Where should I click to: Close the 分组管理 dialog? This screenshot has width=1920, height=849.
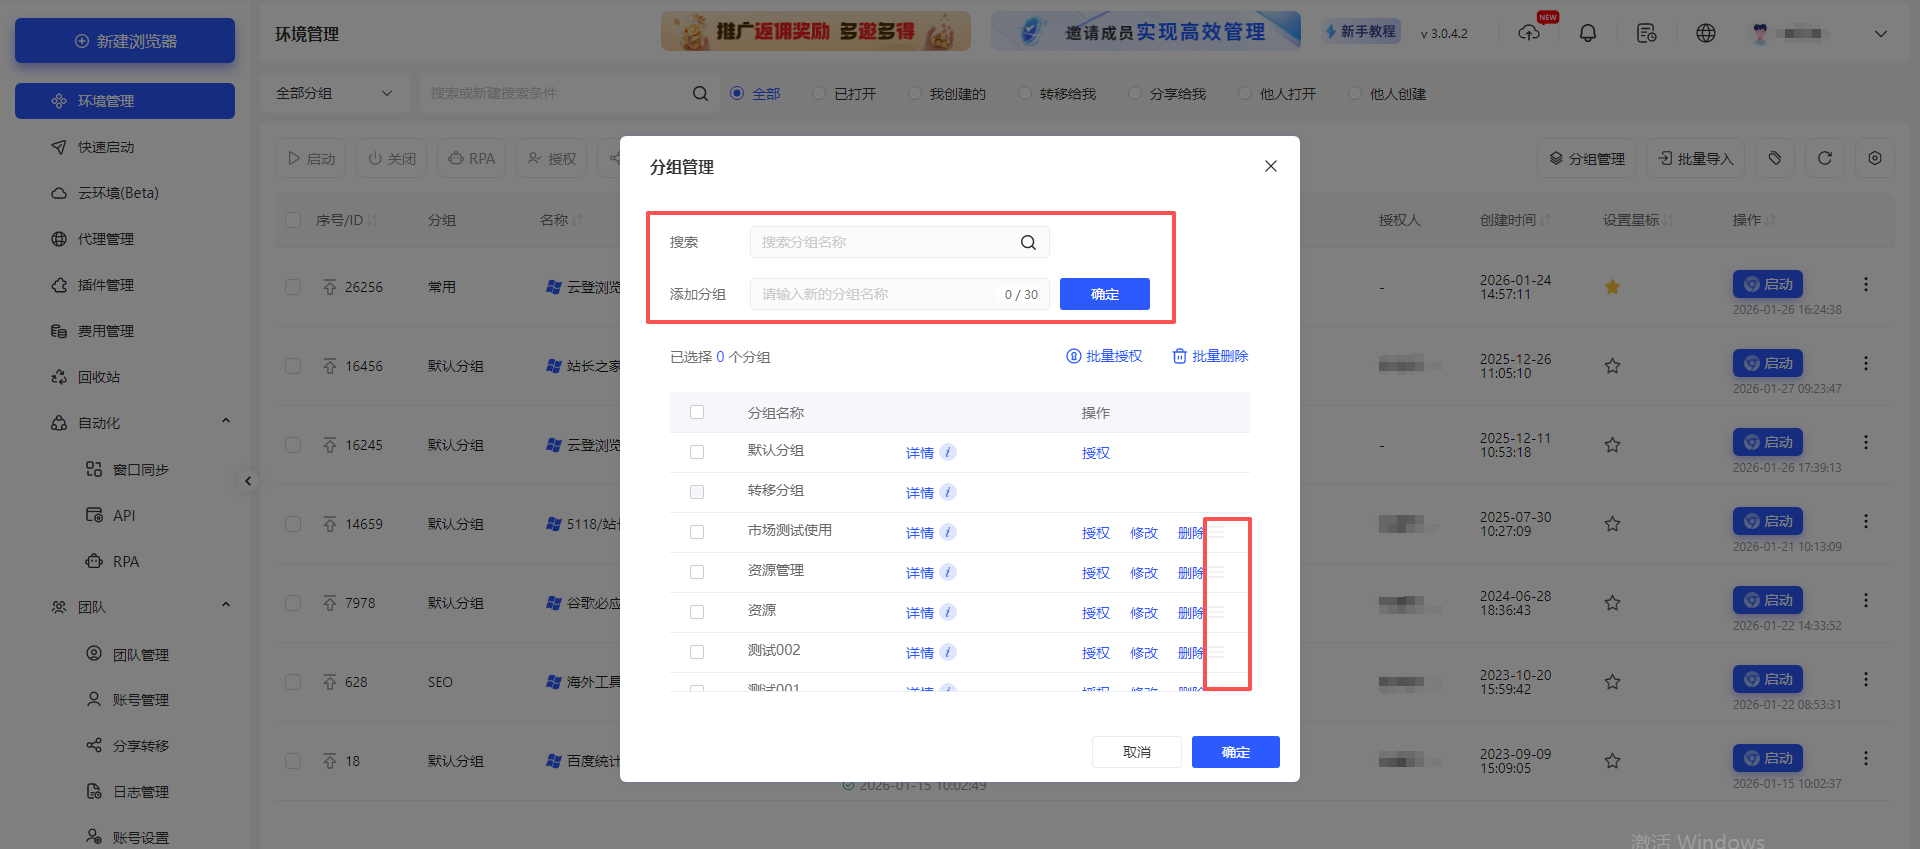coord(1271,166)
